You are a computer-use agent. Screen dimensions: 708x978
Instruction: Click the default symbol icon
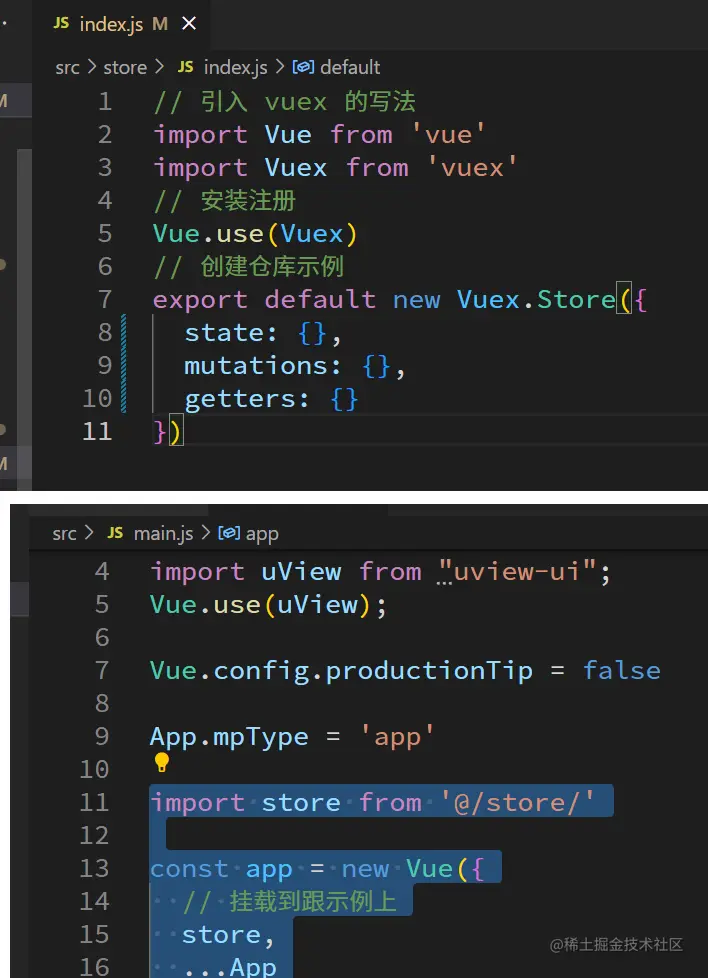303,67
